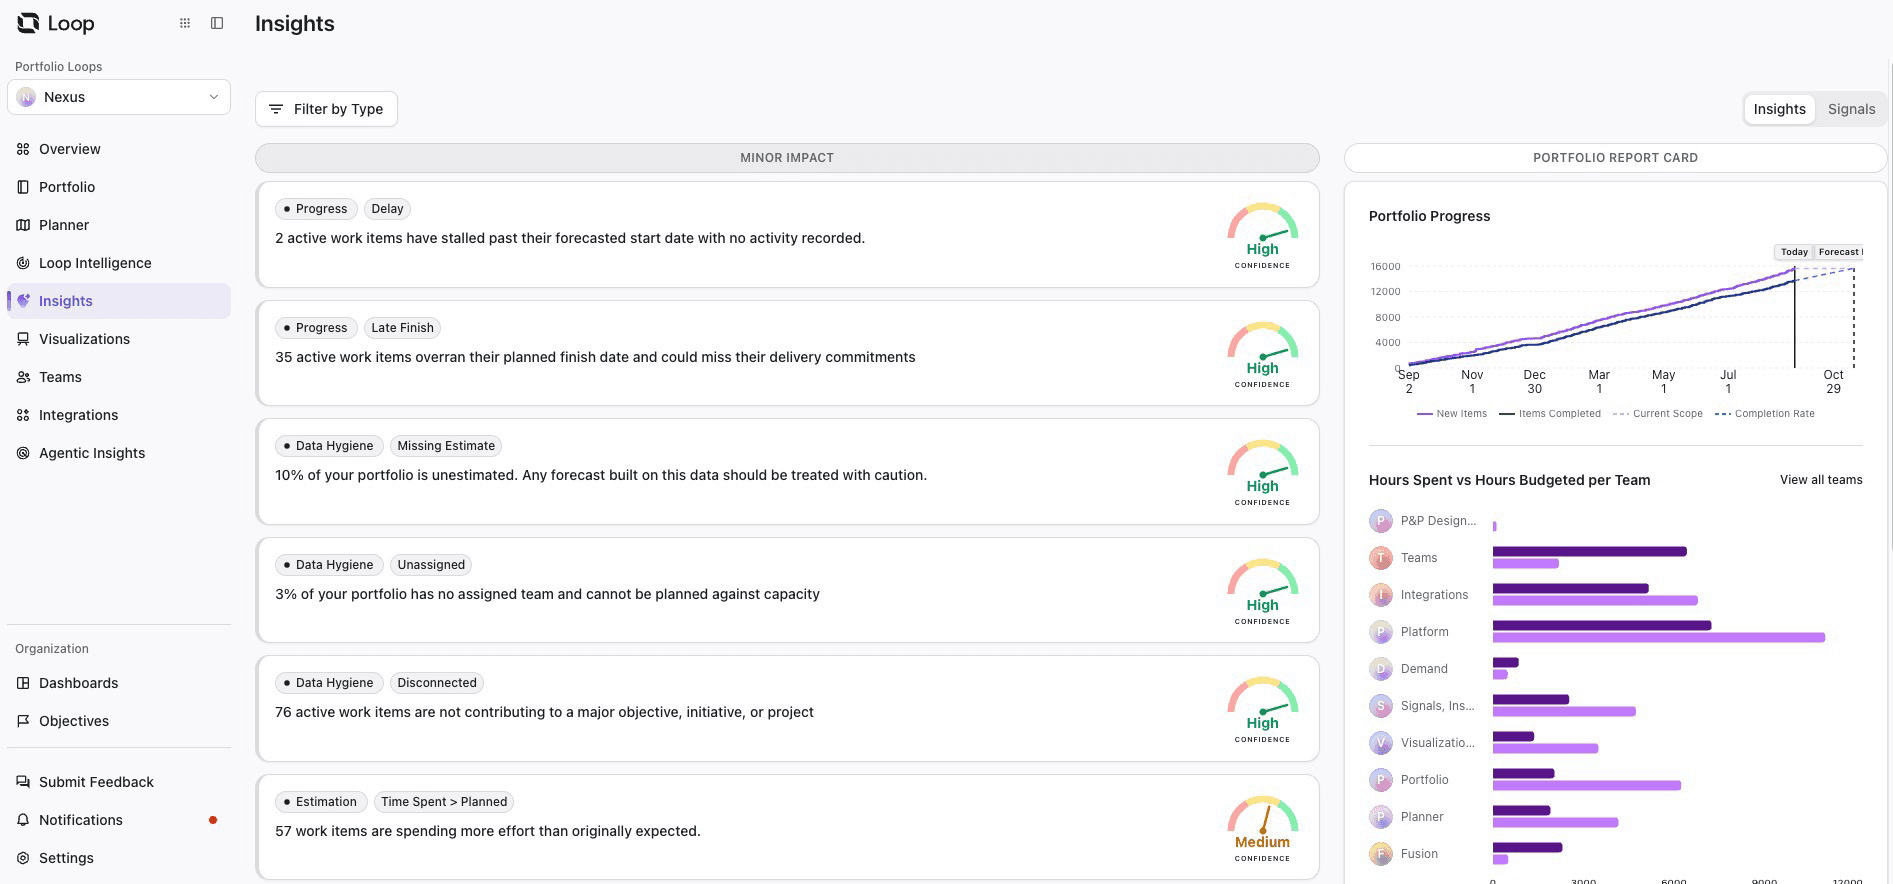The height and width of the screenshot is (884, 1893).
Task: Click the Fusion team avatar
Action: tap(1381, 854)
